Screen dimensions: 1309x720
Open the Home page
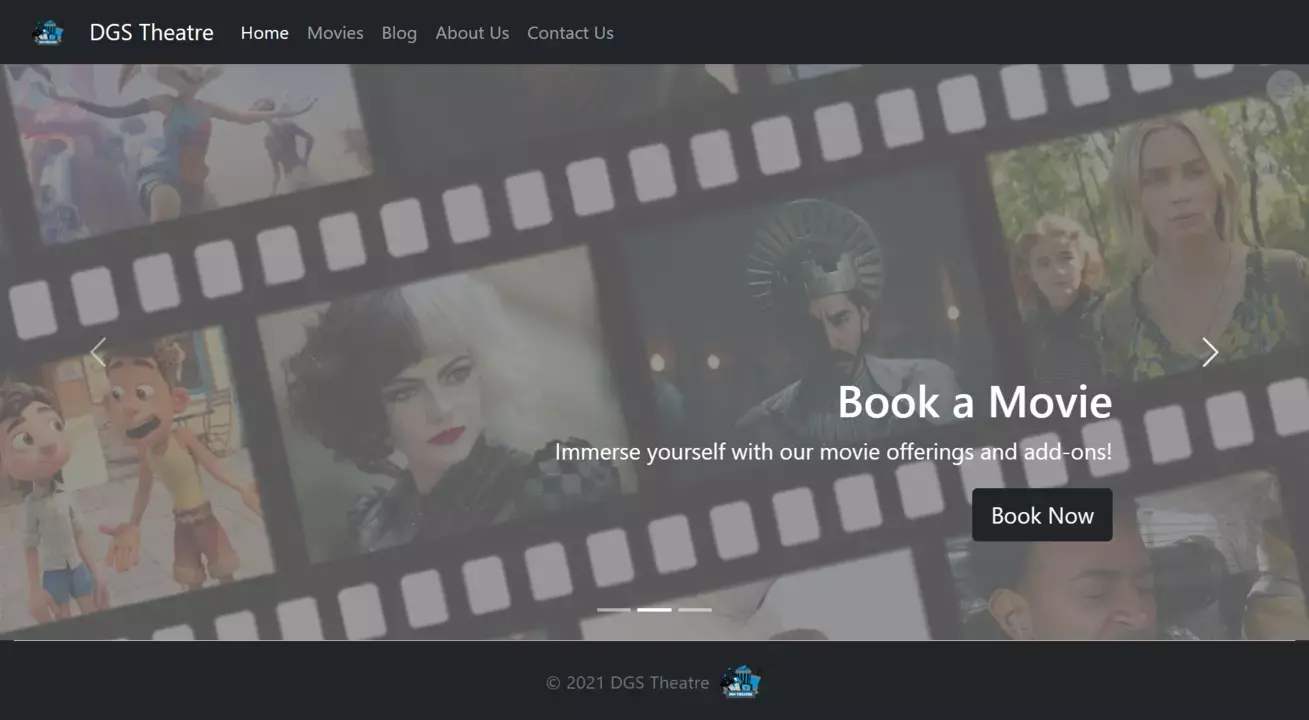coord(264,33)
